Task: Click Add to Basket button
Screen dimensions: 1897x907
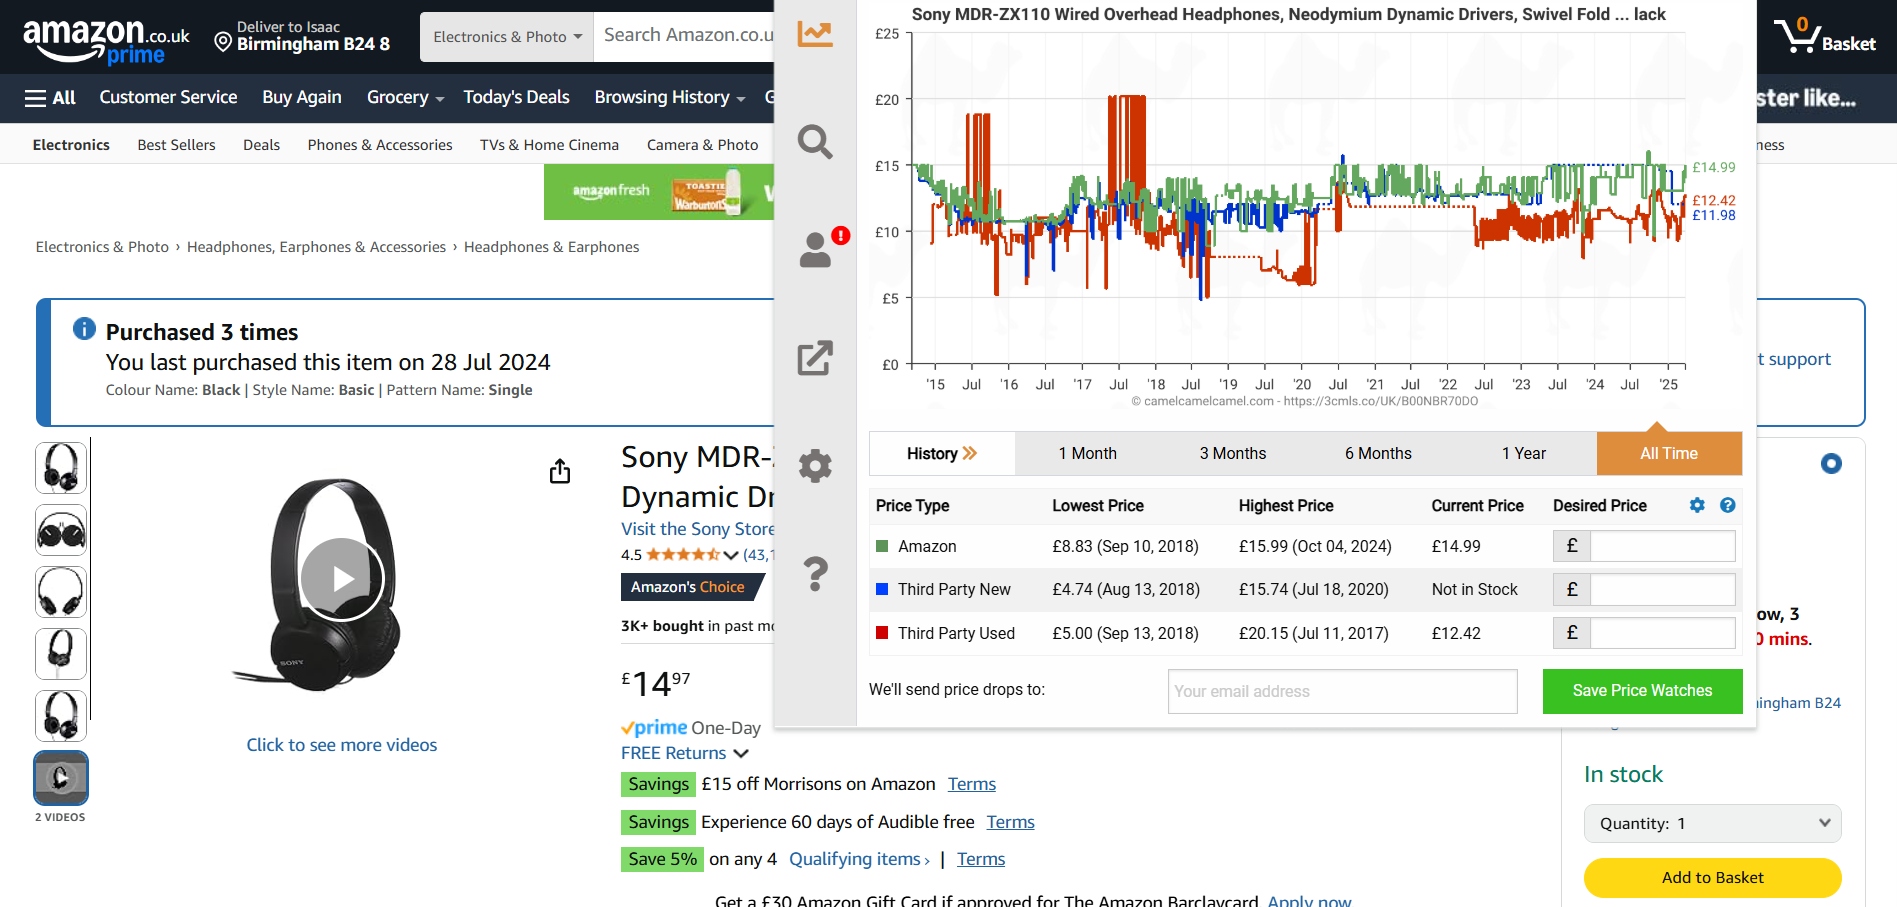Action: (1712, 877)
